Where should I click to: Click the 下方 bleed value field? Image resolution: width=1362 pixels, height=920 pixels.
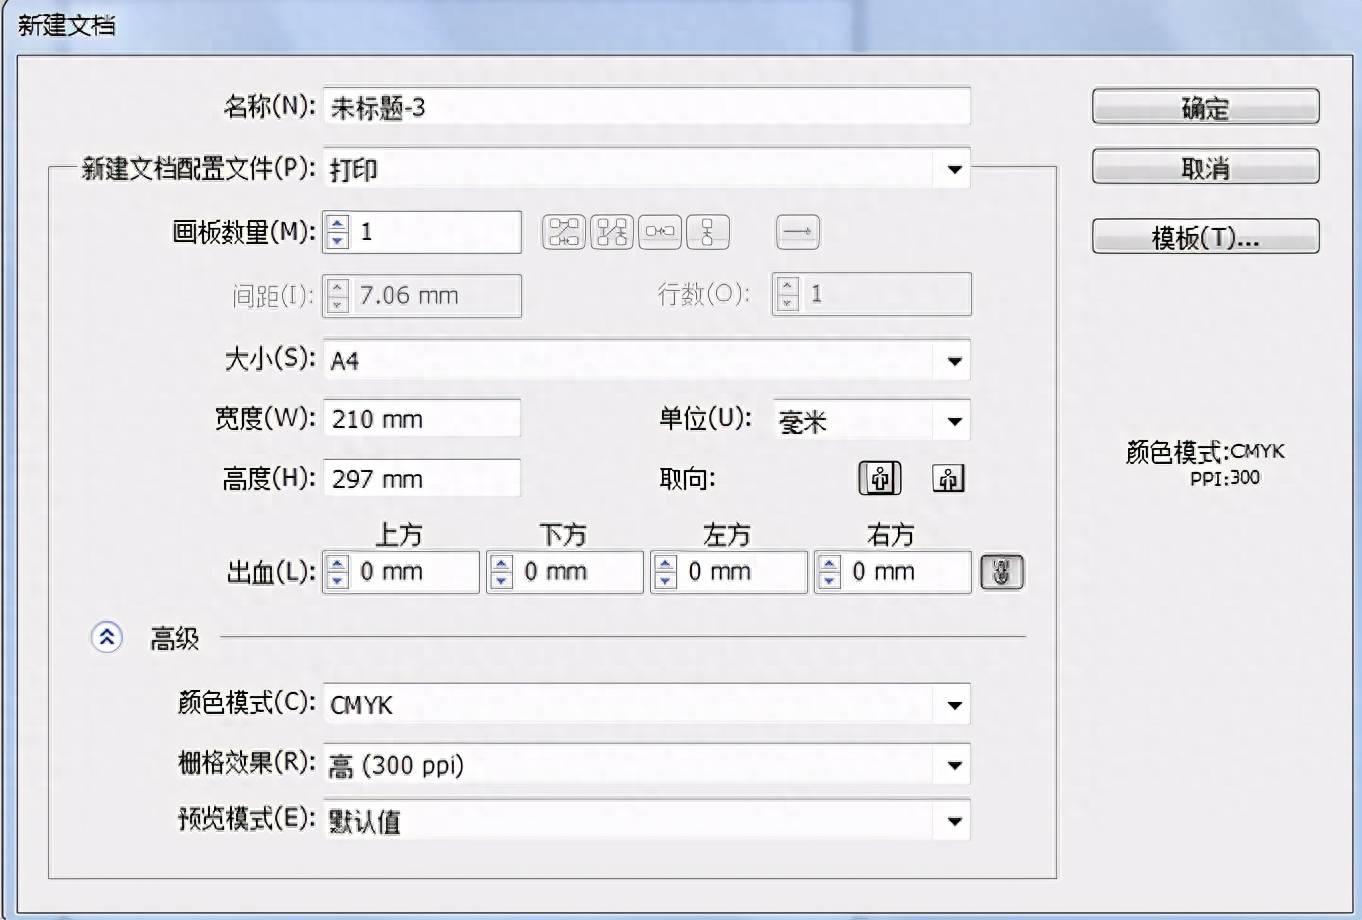click(x=579, y=572)
